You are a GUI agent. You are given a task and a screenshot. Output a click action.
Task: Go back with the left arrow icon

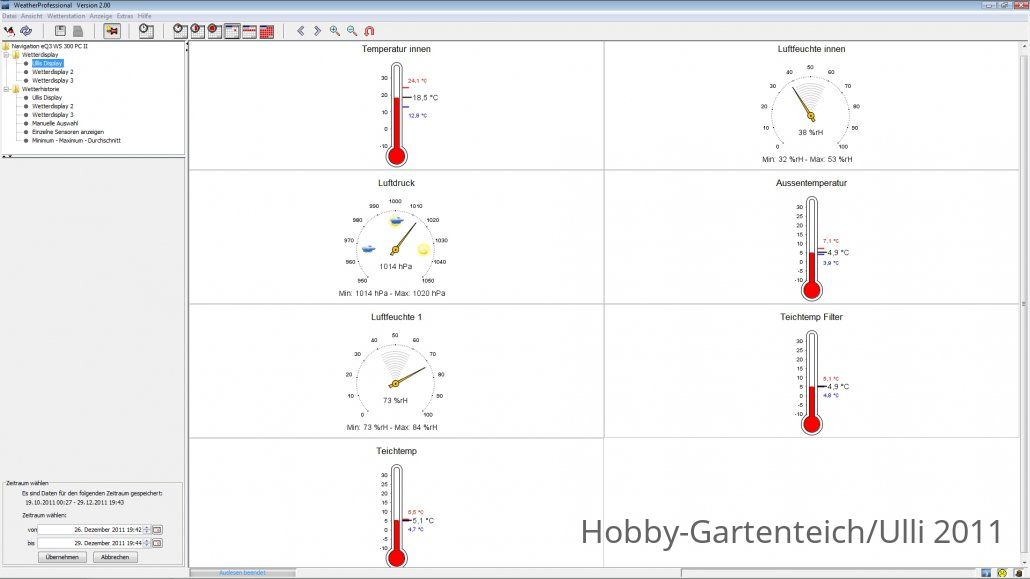tap(301, 31)
